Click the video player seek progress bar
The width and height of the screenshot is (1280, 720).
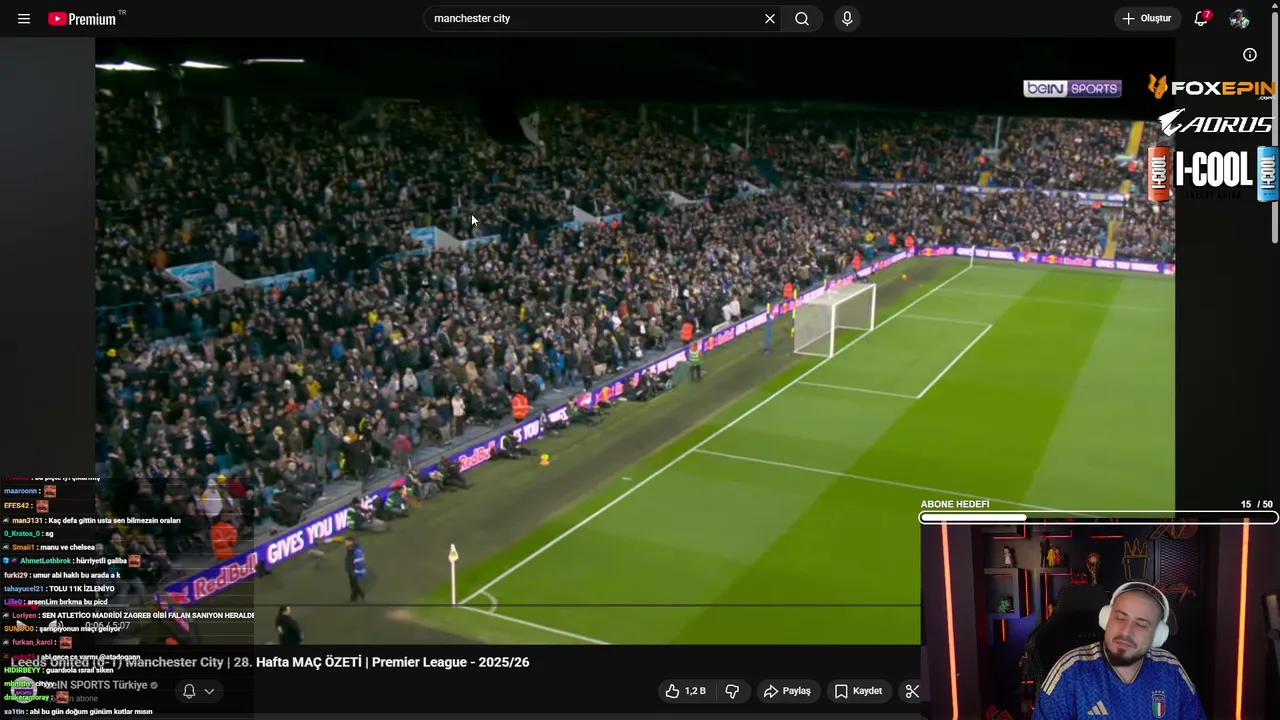click(508, 605)
